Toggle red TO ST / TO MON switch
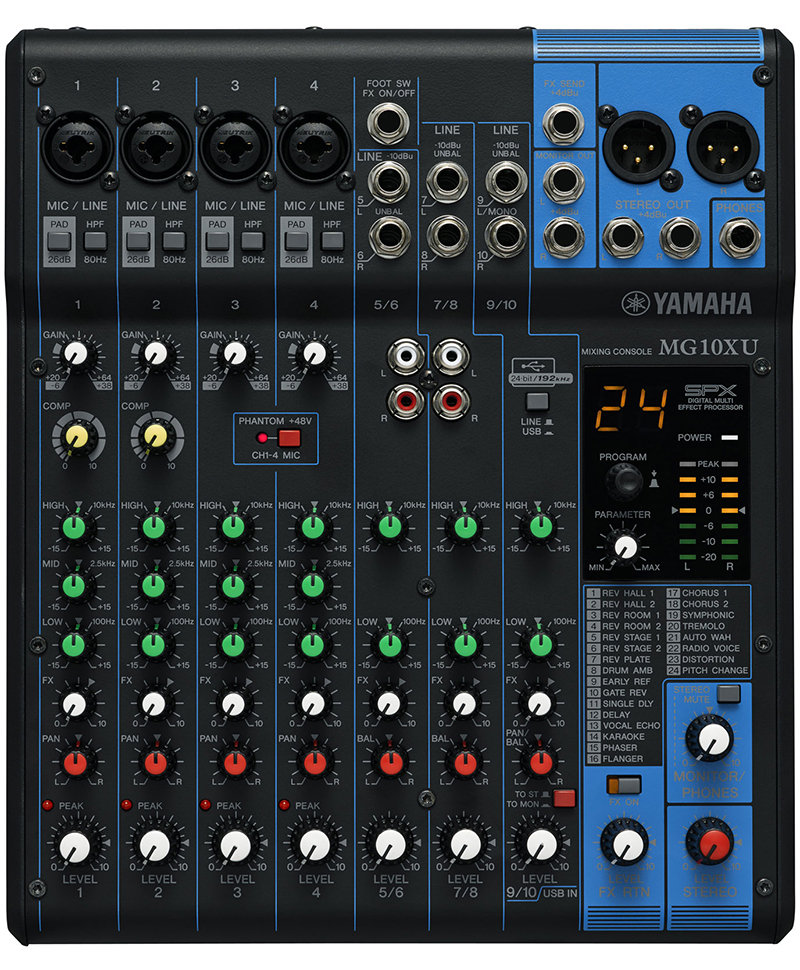 click(564, 799)
